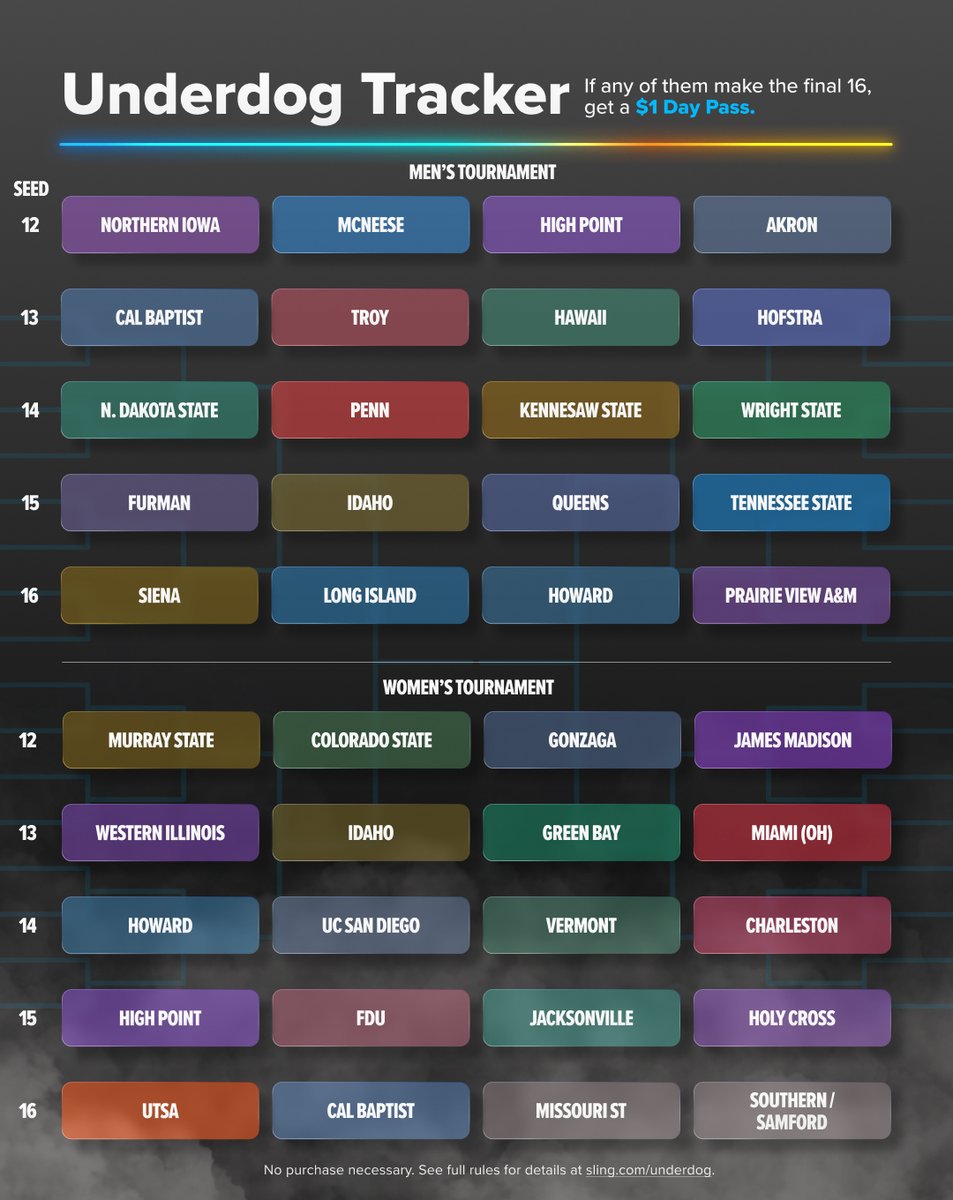Click the UTSA team box
Viewport: 953px width, 1200px height.
(161, 1111)
